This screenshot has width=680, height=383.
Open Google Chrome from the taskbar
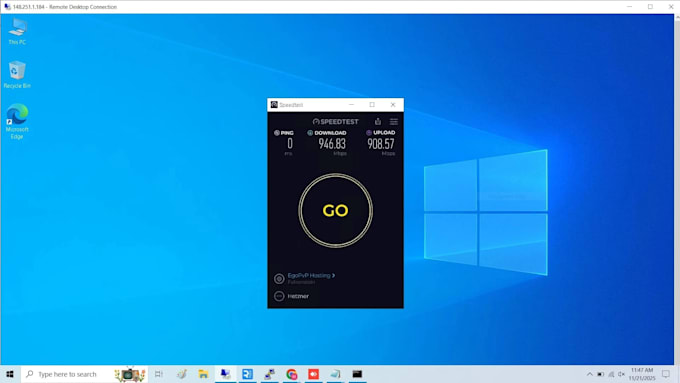(291, 374)
